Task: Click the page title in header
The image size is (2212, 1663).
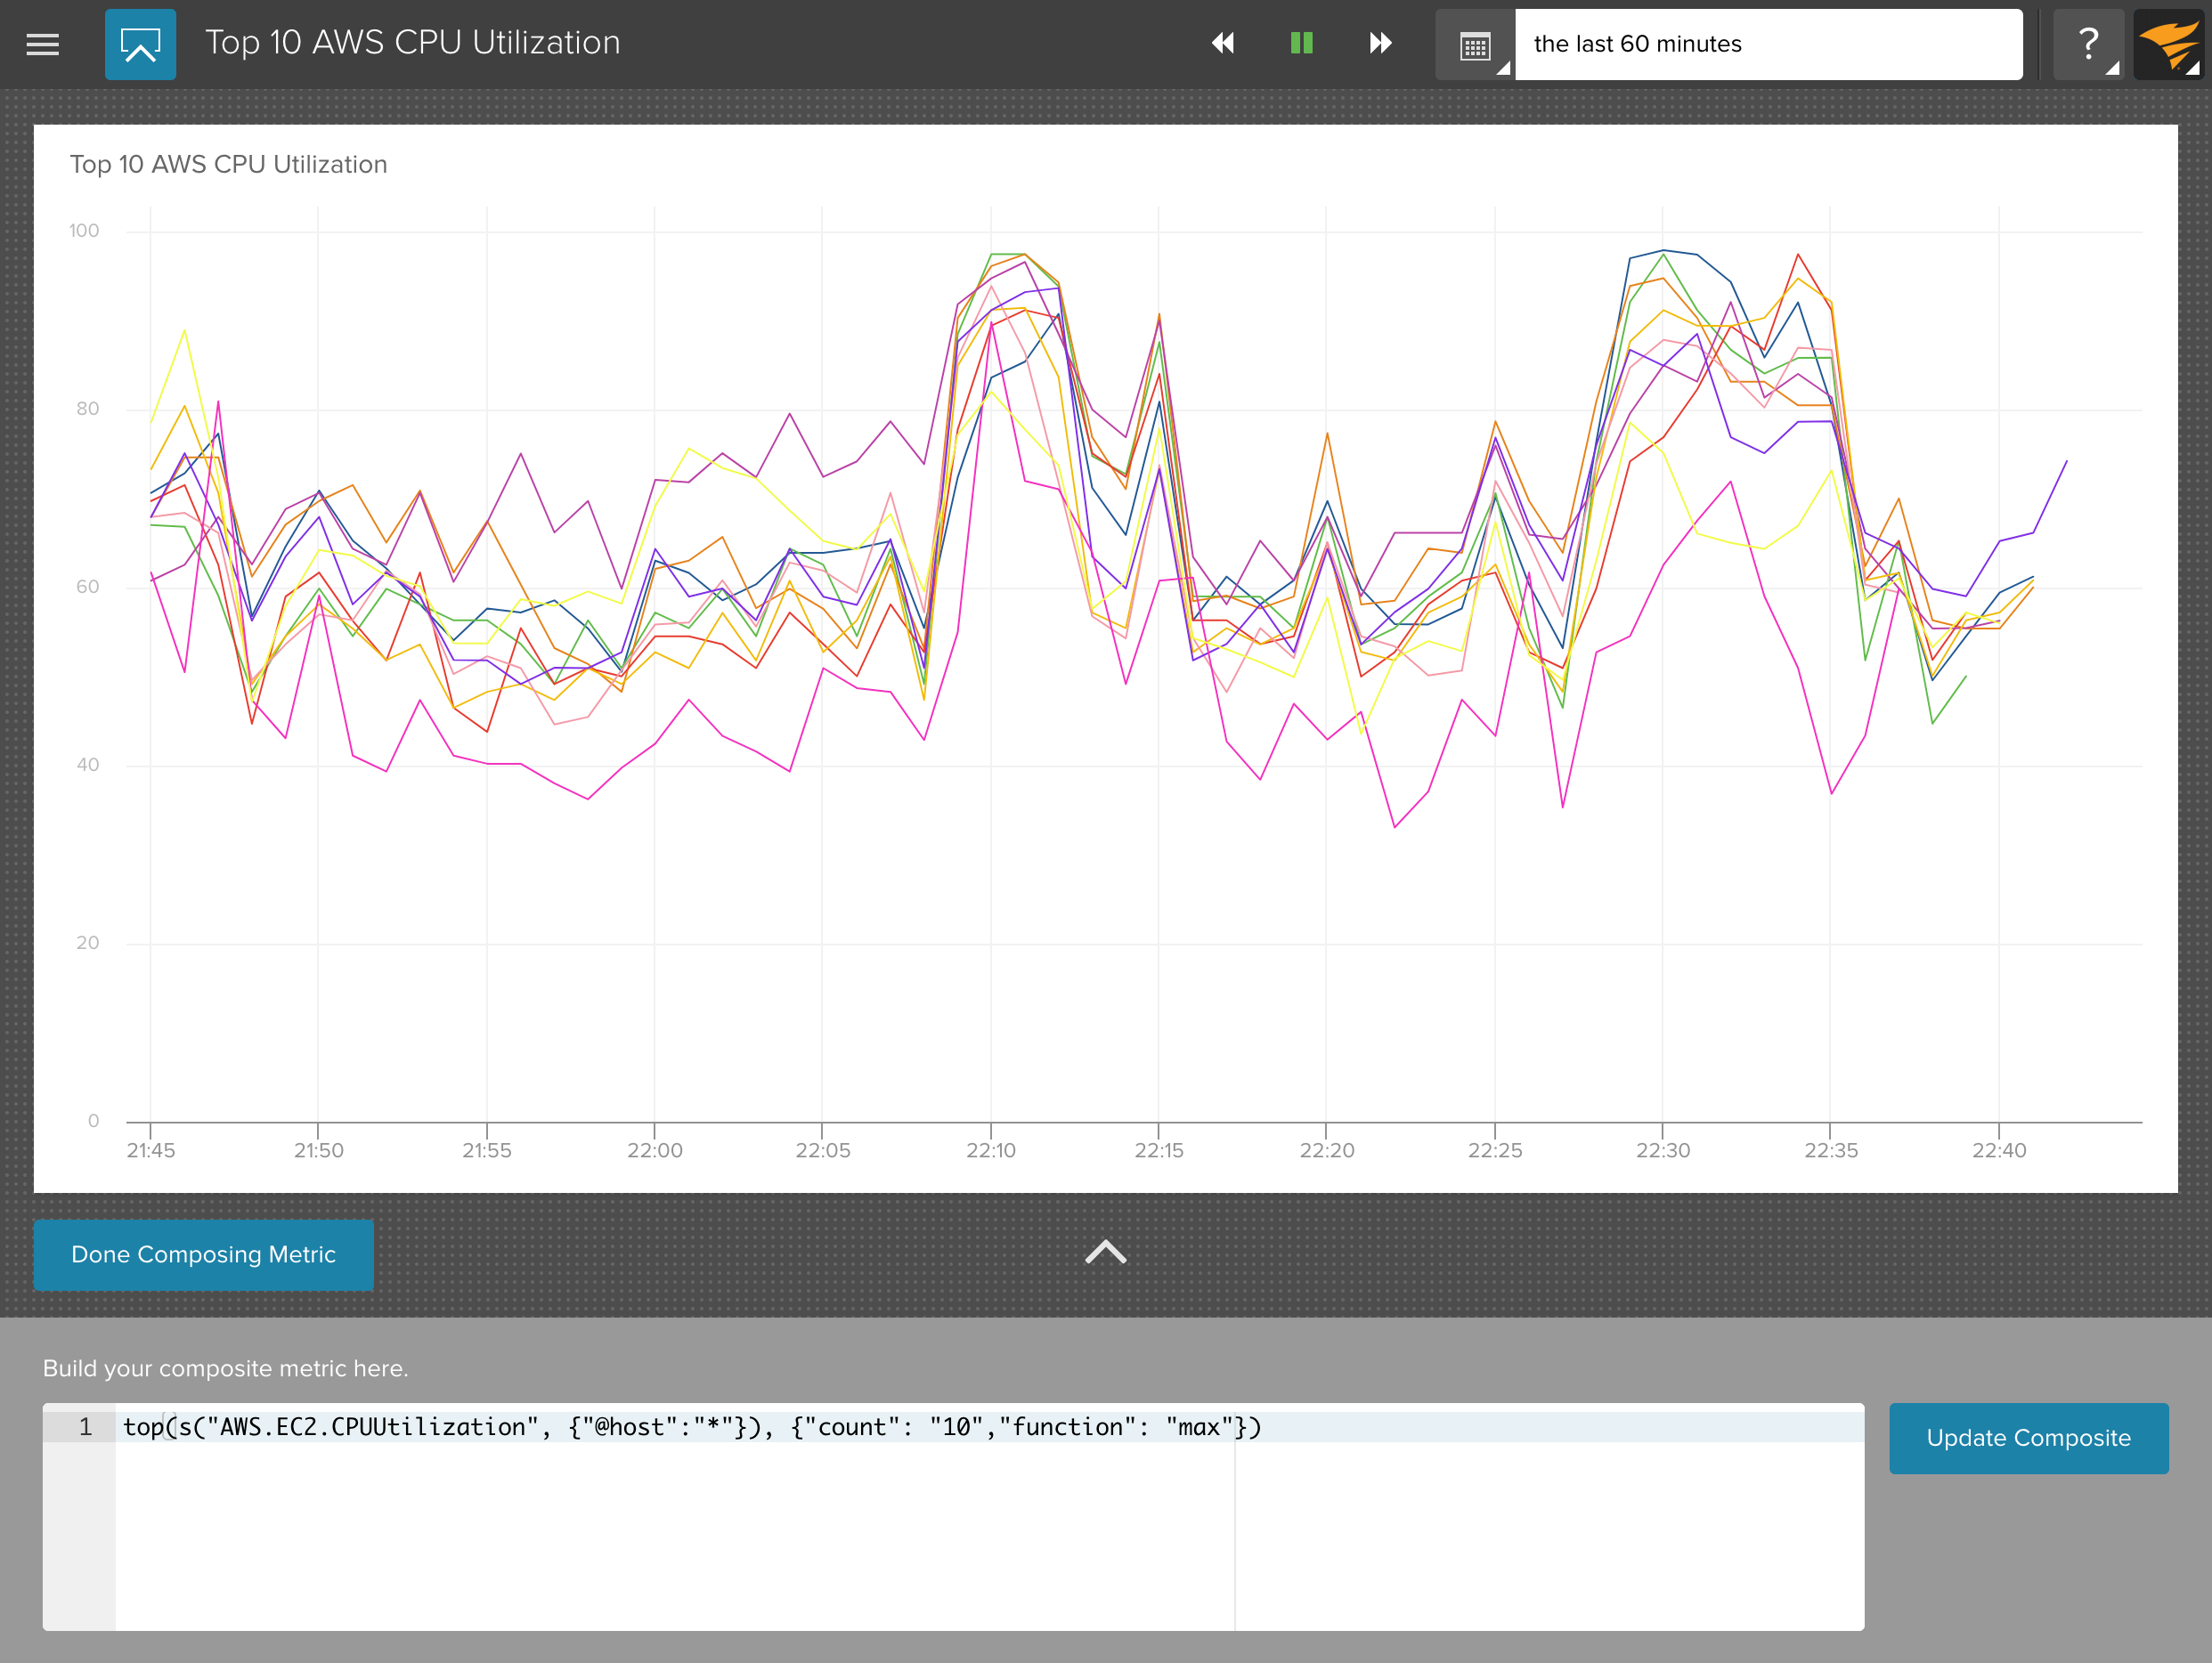Action: pyautogui.click(x=412, y=43)
